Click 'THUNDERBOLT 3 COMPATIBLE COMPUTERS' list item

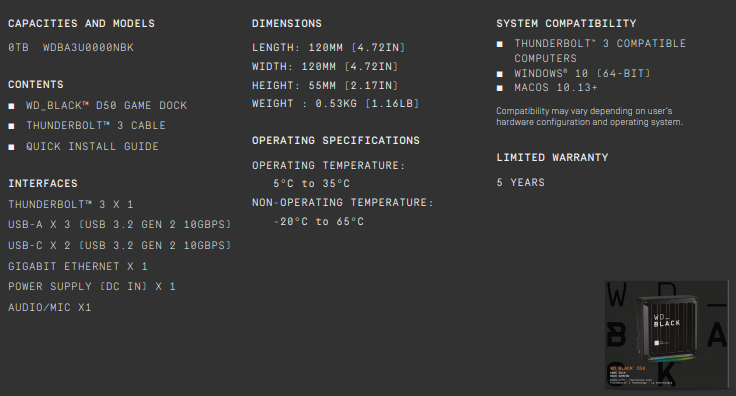tap(600, 51)
